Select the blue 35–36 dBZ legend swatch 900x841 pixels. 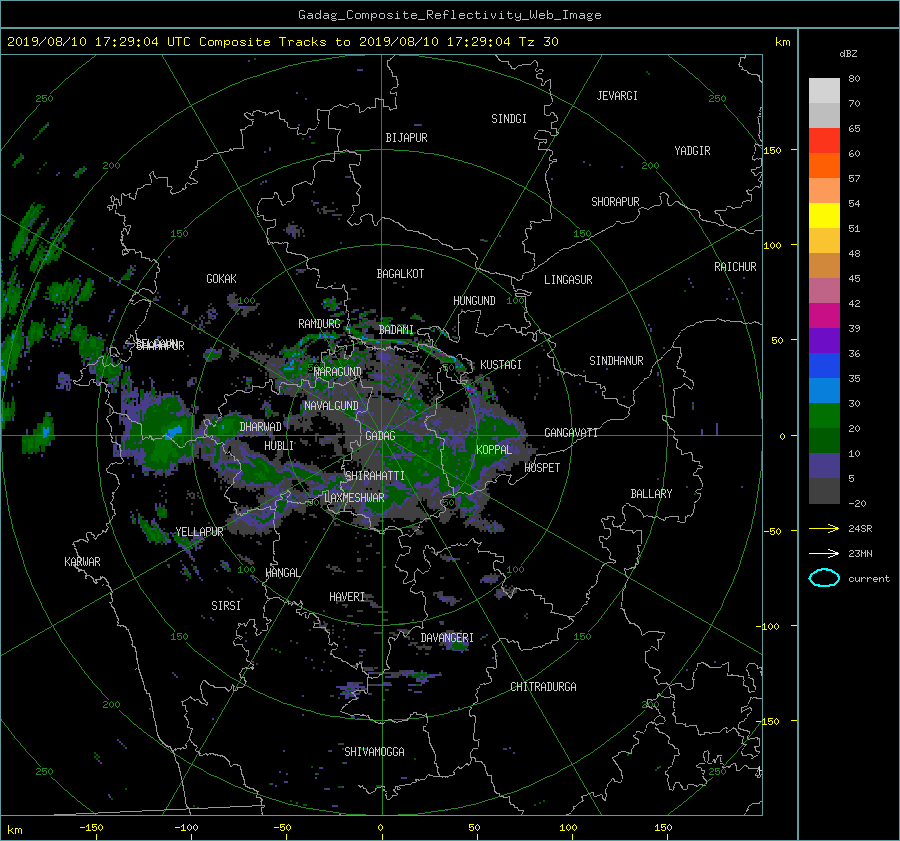coord(824,365)
